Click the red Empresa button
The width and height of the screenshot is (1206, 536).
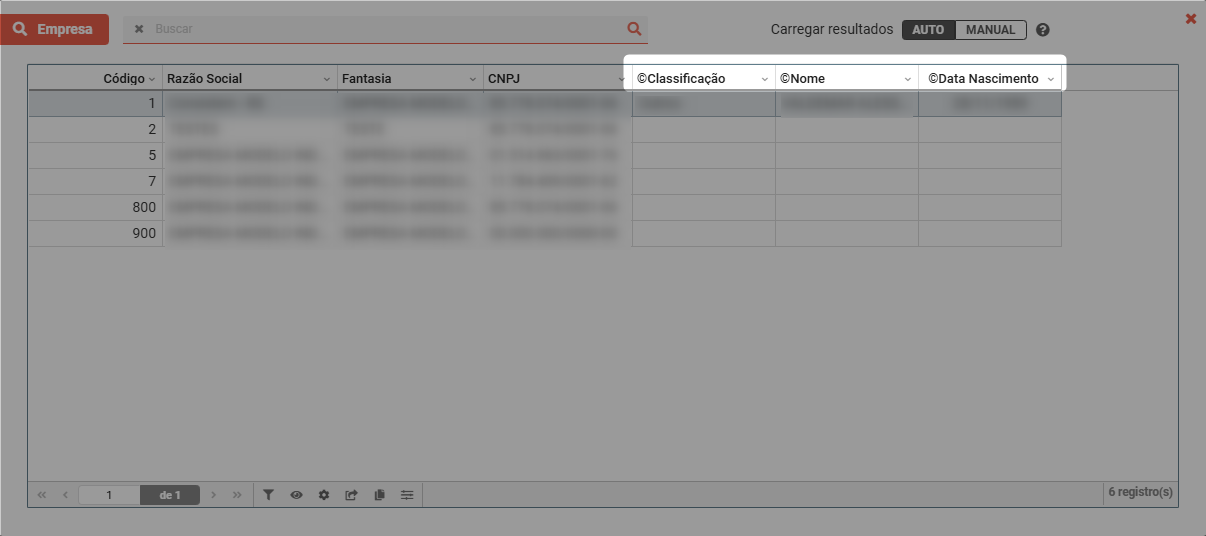[55, 29]
